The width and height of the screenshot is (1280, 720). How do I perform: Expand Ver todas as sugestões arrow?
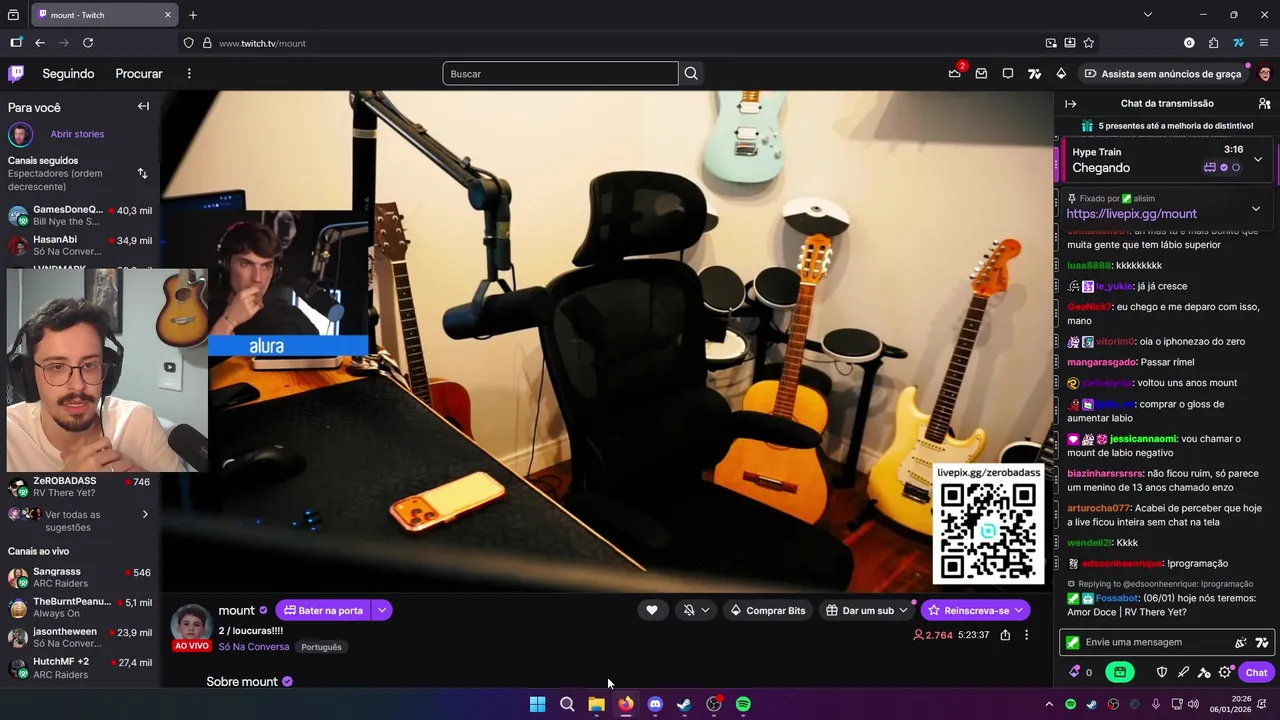point(144,515)
